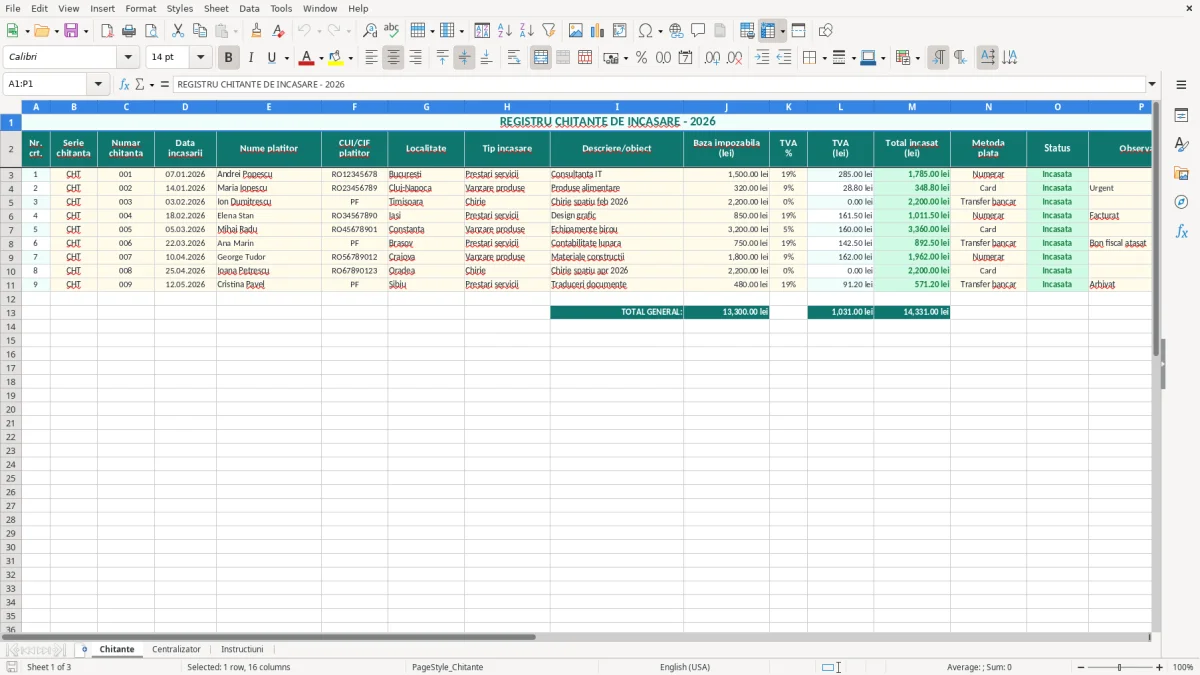Open sidebar Gallery panel
The height and width of the screenshot is (675, 1200).
tap(1181, 174)
